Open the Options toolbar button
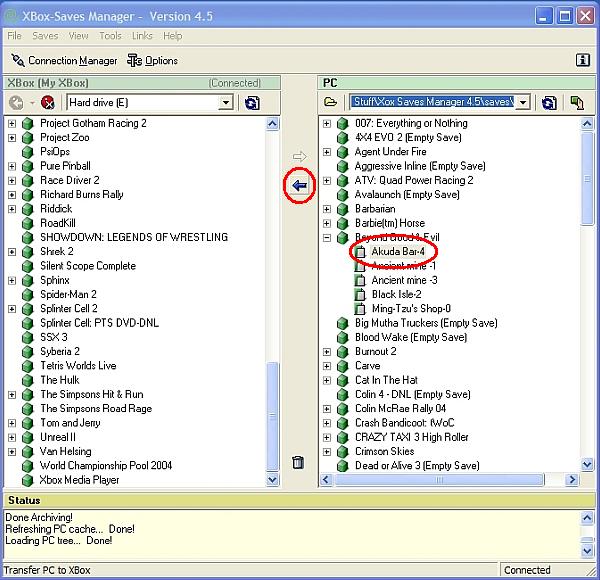This screenshot has height=580, width=600. pyautogui.click(x=152, y=60)
